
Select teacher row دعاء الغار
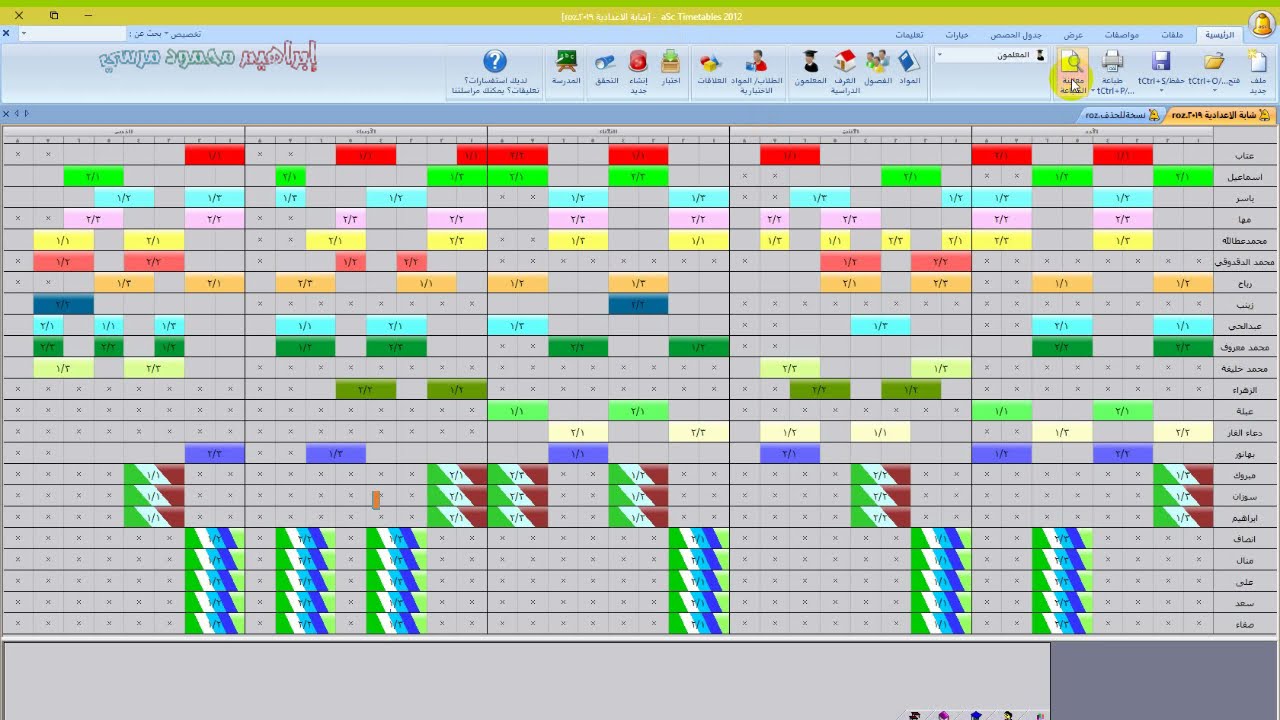(x=1244, y=433)
